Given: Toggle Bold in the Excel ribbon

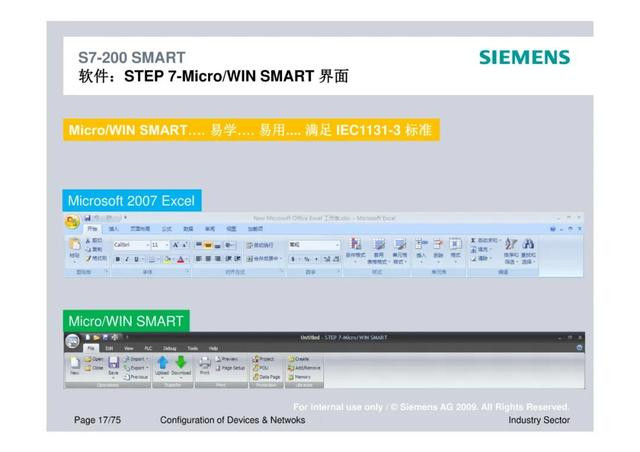Looking at the screenshot, I should (x=118, y=259).
